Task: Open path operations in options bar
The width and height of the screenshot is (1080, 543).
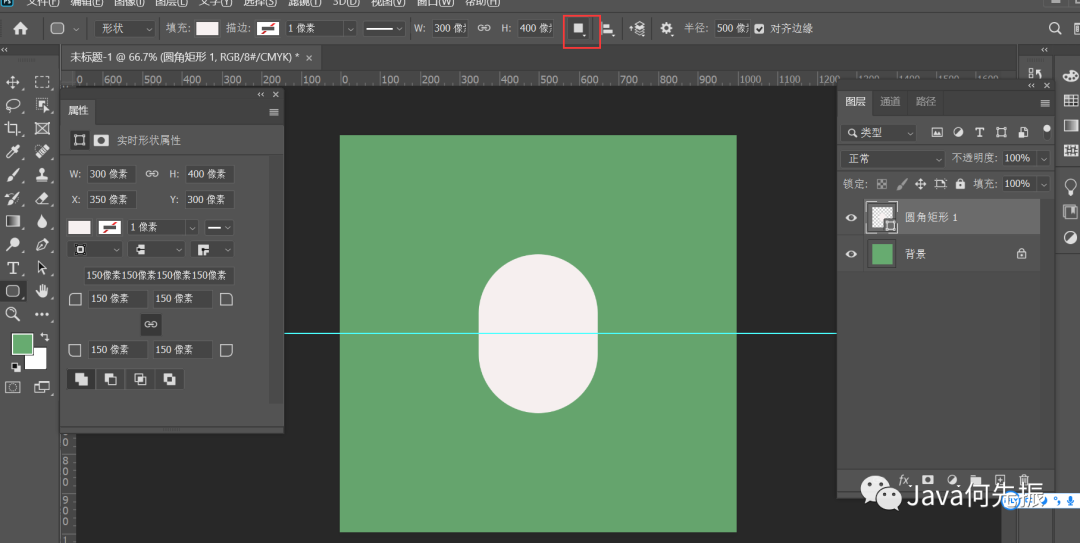Action: coord(580,29)
